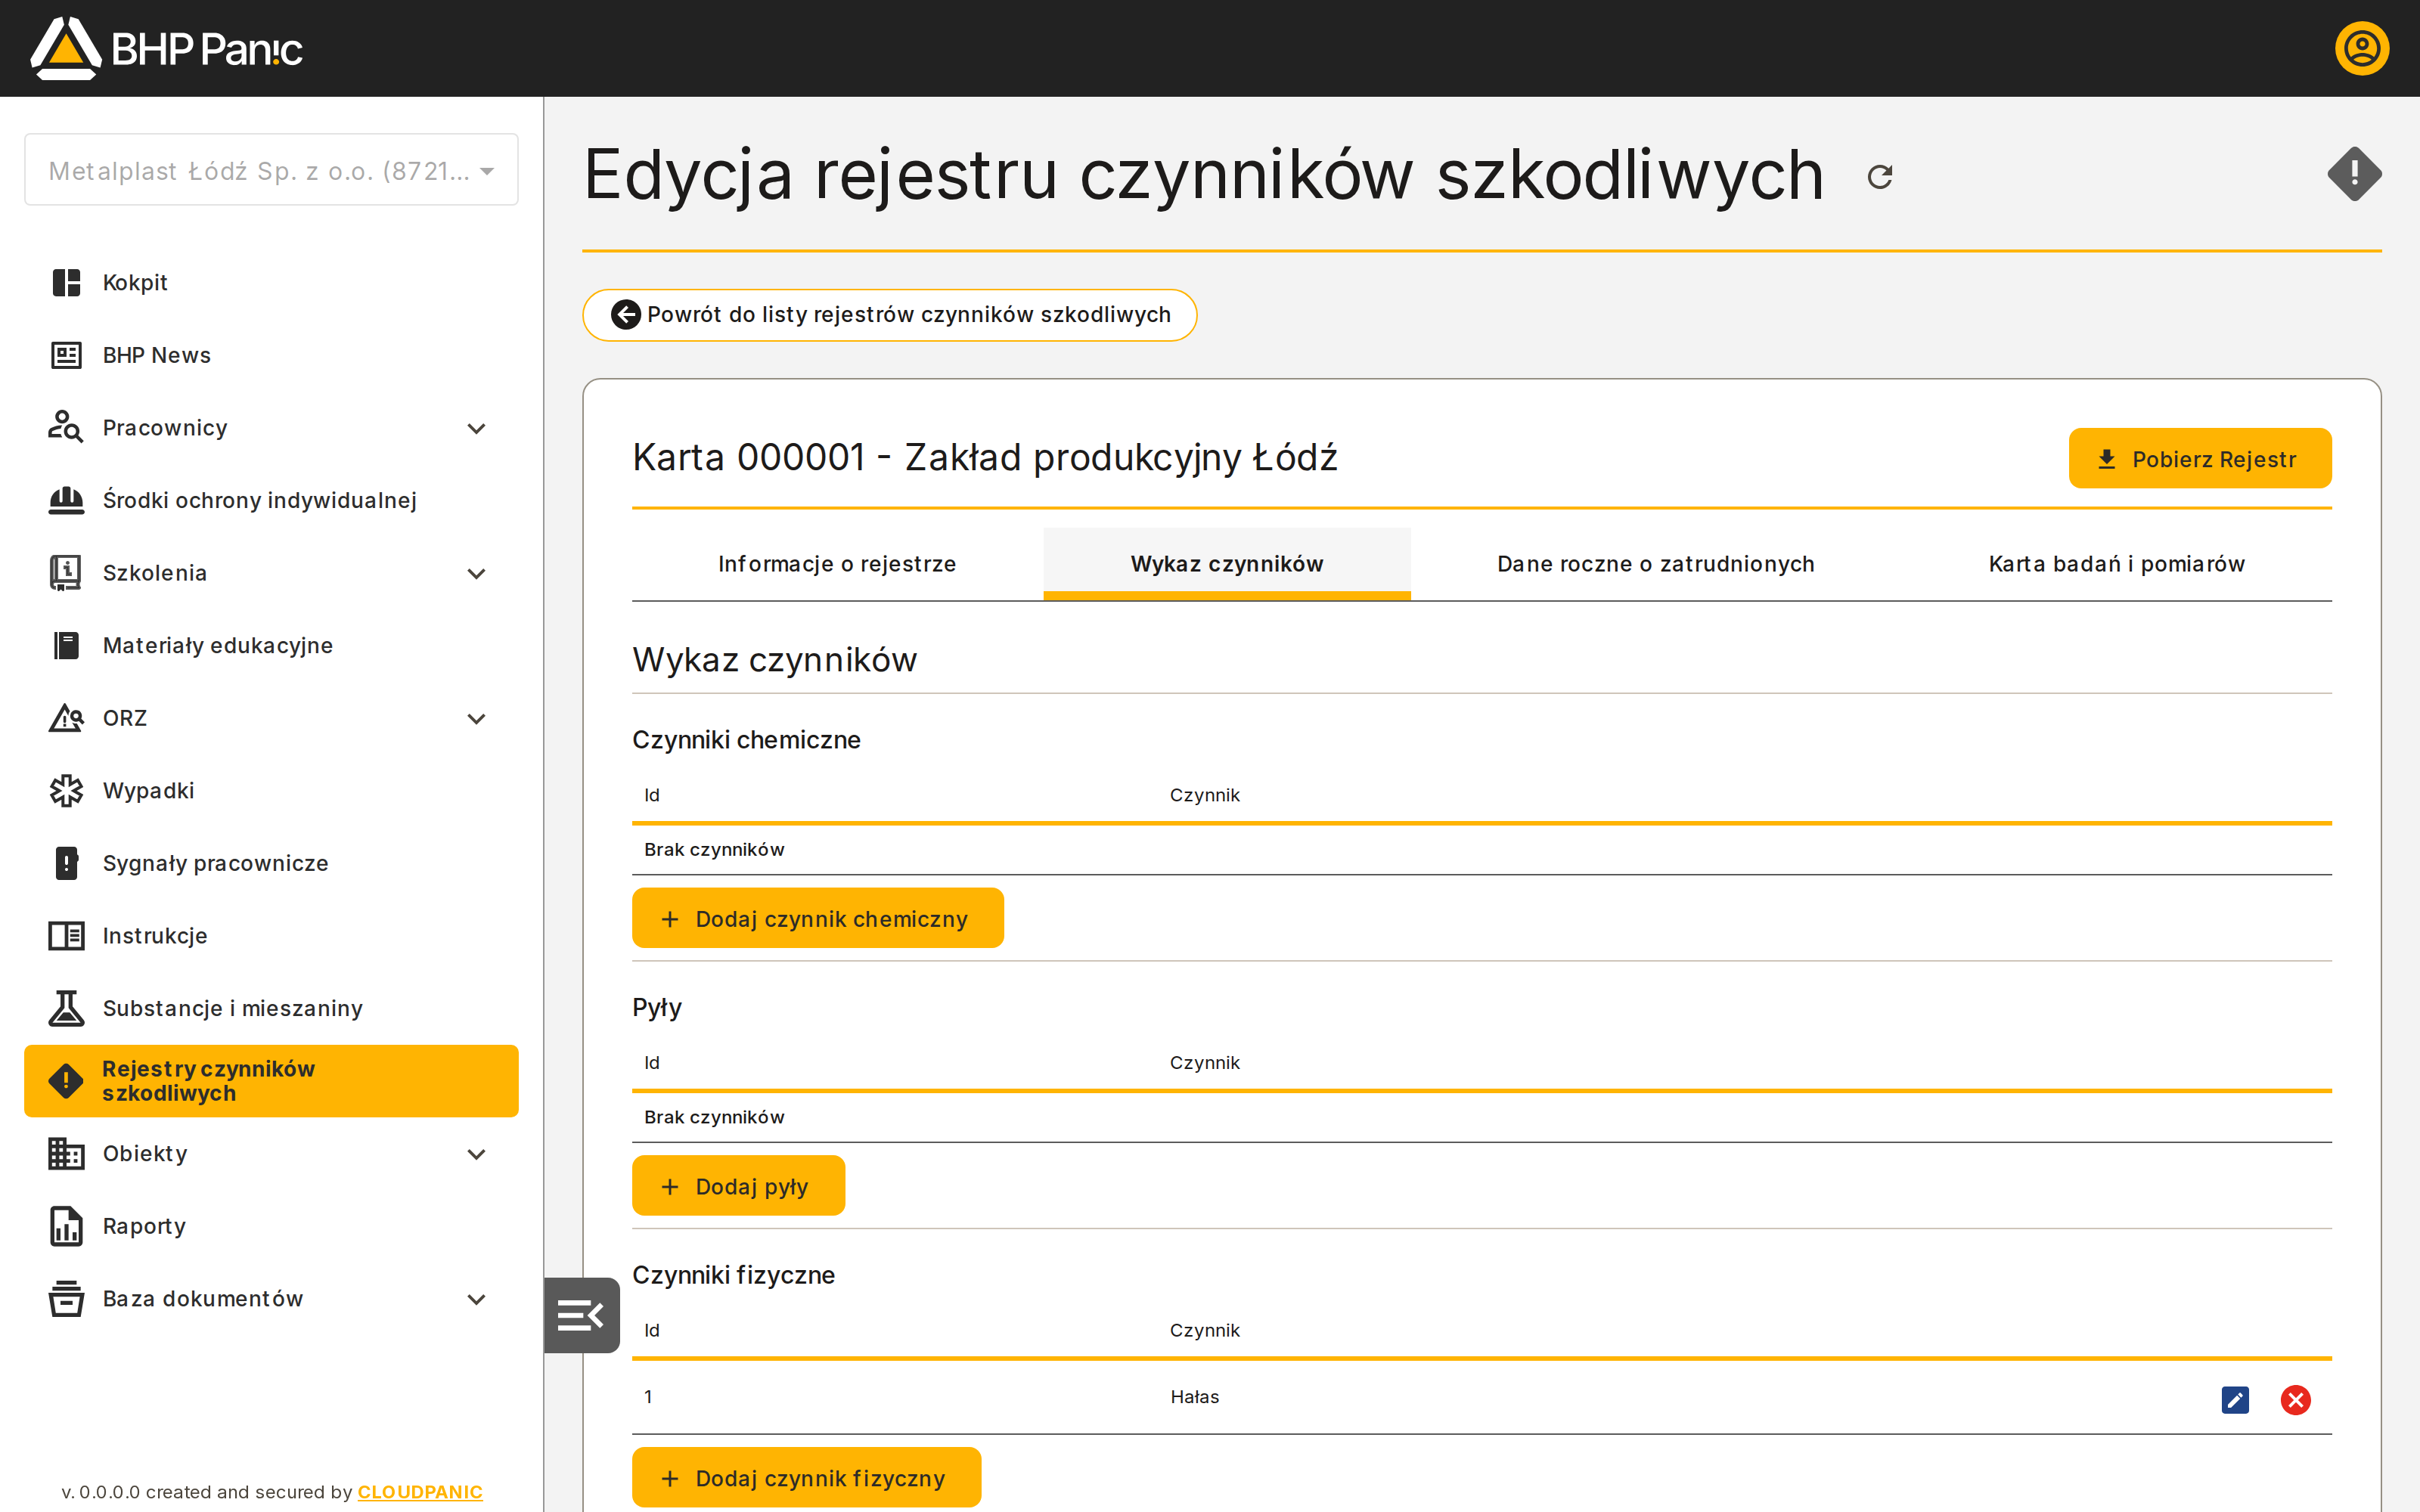
Task: Click the hard hat icon for Środki ochrony
Action: click(66, 500)
